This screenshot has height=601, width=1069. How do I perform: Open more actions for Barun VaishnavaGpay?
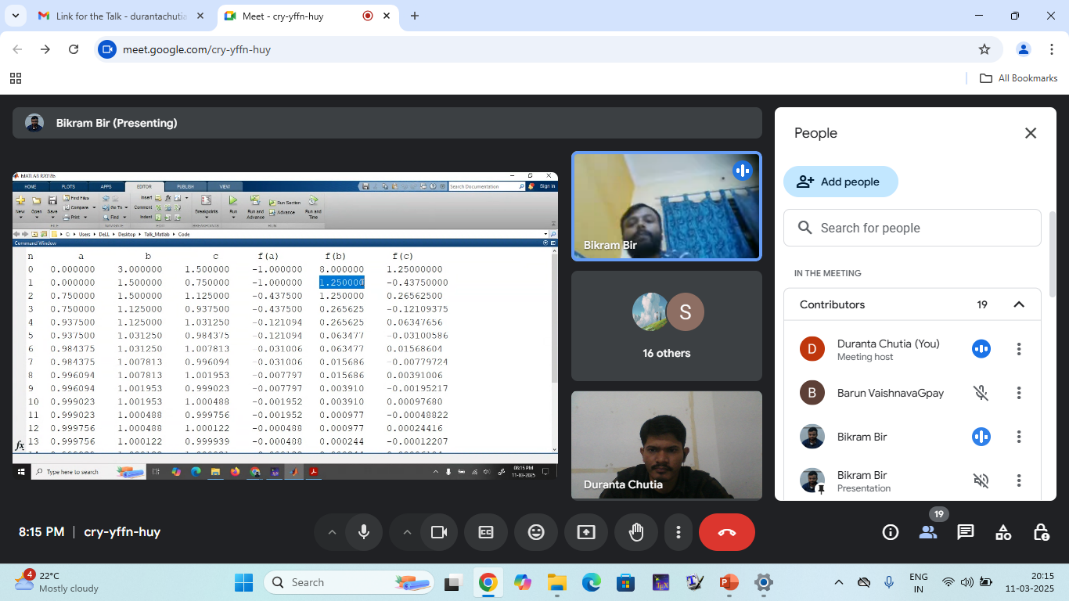coord(1019,393)
